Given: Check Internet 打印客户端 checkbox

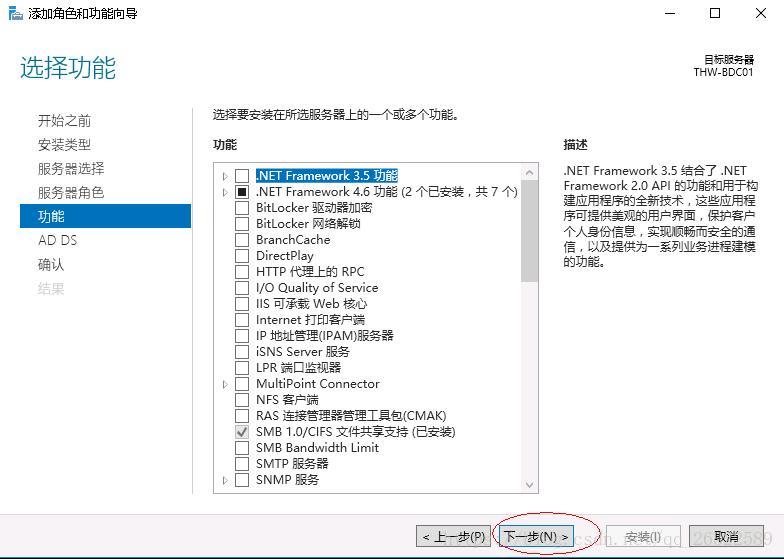Looking at the screenshot, I should point(242,320).
